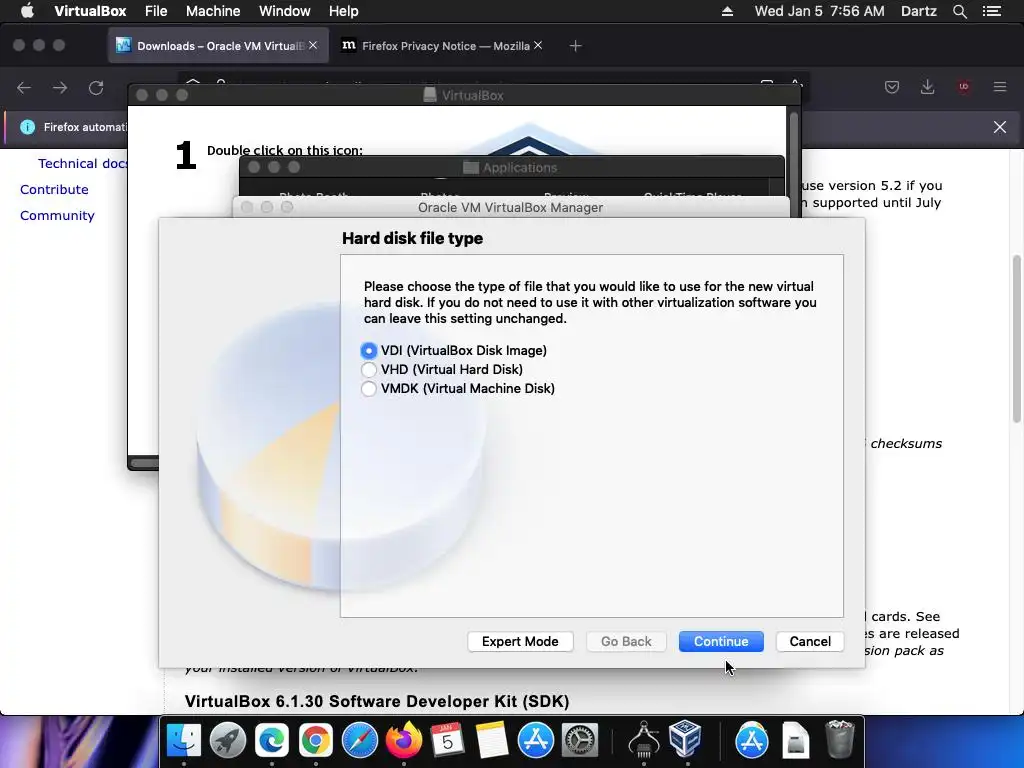Click the Applications Finder window title bar
The height and width of the screenshot is (768, 1024).
tap(511, 167)
